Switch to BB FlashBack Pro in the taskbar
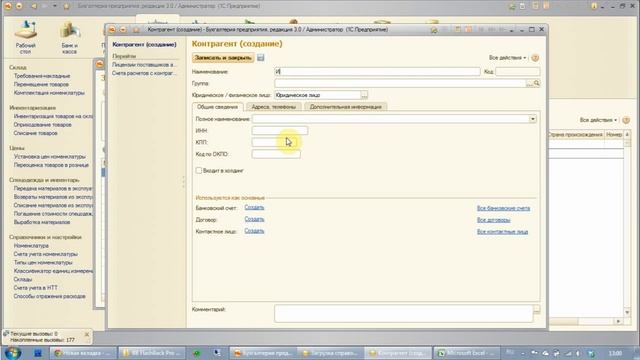The width and height of the screenshot is (640, 360). tap(152, 353)
